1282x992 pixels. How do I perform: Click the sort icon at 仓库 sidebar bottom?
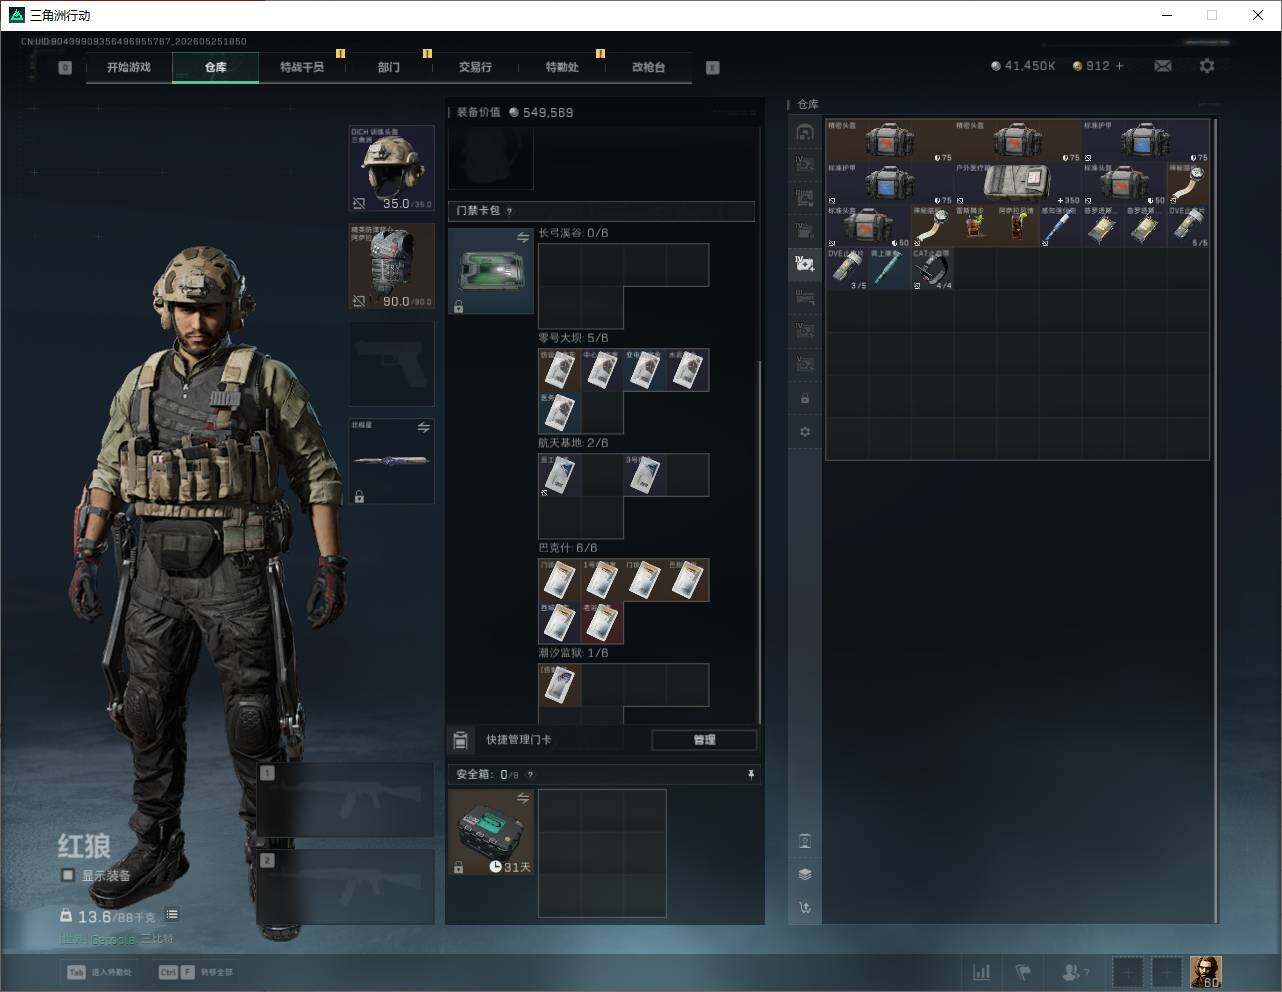[x=805, y=908]
